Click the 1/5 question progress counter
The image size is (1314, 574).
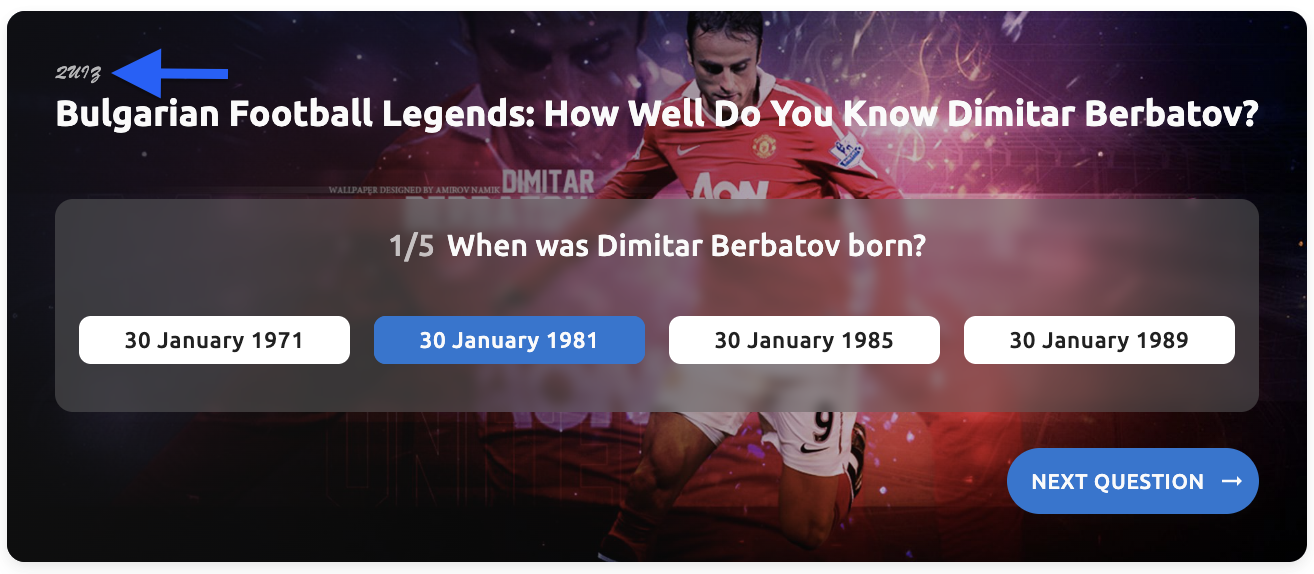pyautogui.click(x=411, y=246)
